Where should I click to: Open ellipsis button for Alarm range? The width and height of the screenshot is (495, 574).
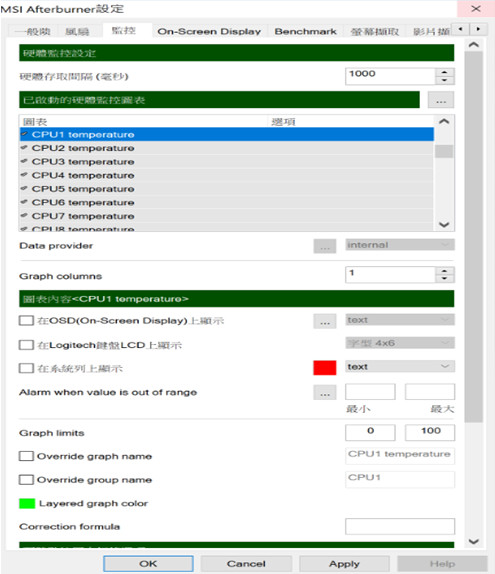(x=325, y=392)
